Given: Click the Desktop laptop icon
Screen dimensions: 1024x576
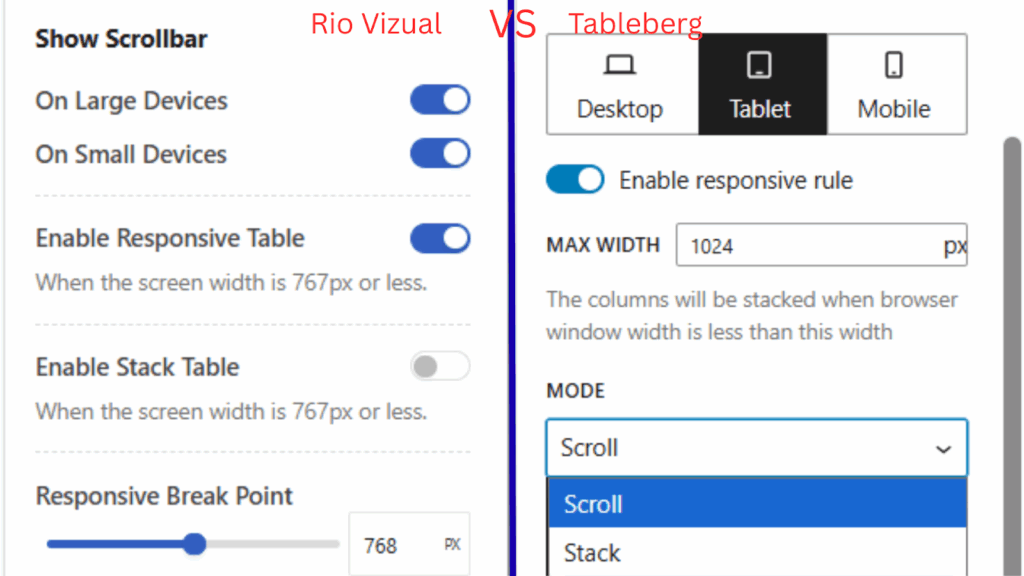Looking at the screenshot, I should [x=620, y=66].
